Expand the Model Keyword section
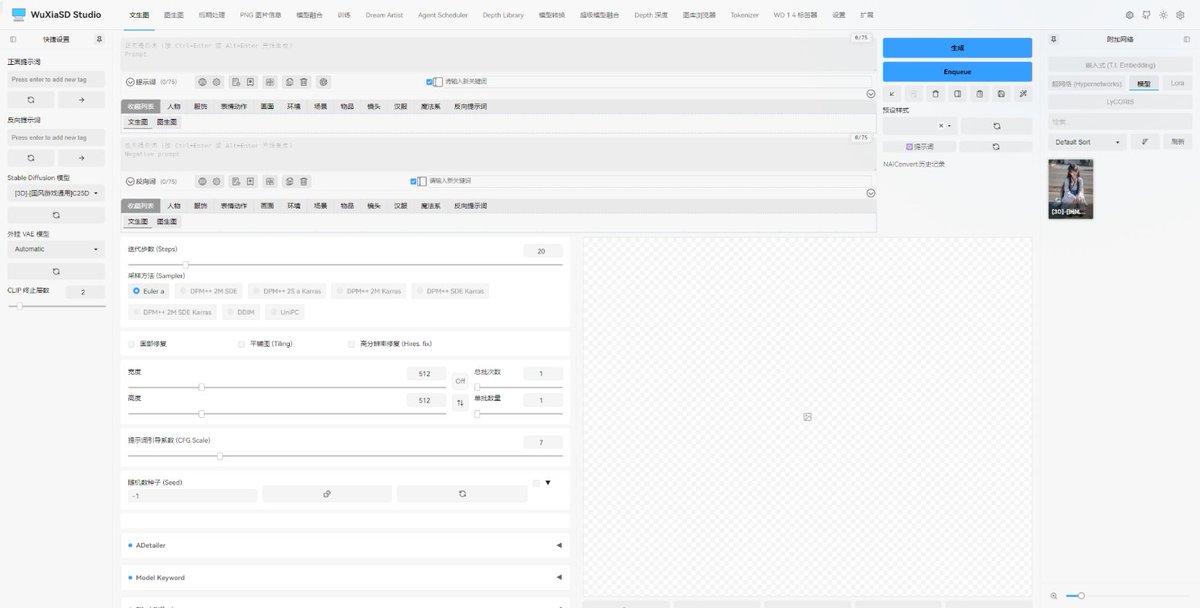The height and width of the screenshot is (608, 1200). point(345,577)
